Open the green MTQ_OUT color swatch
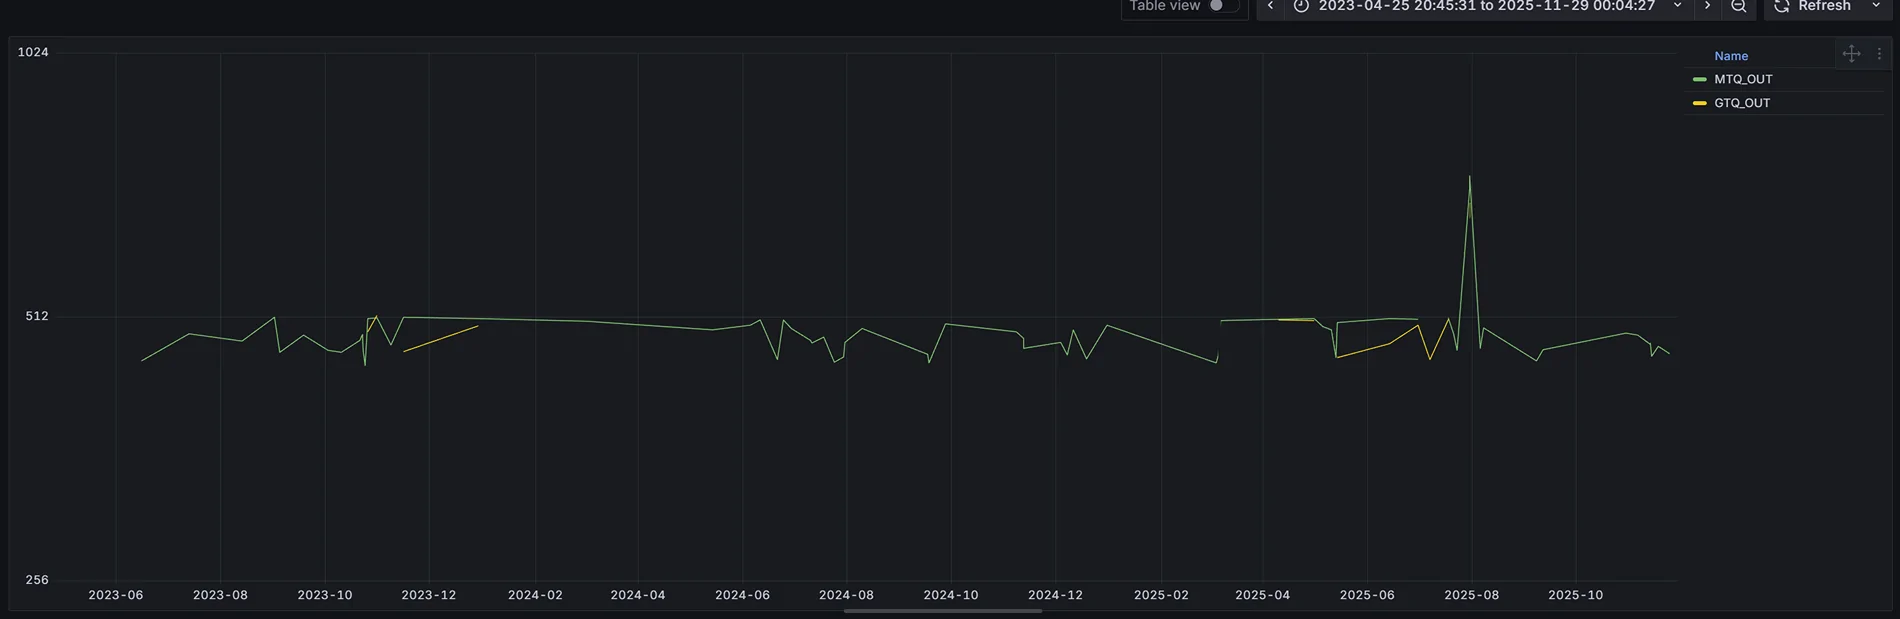This screenshot has height=619, width=1900. click(x=1699, y=79)
